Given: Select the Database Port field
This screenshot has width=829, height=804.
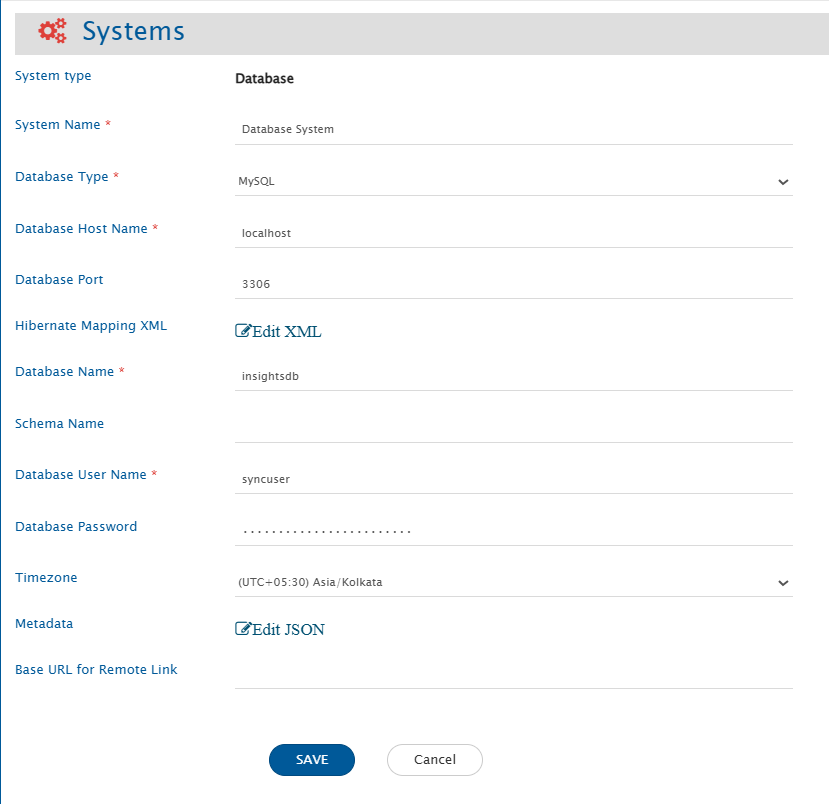Looking at the screenshot, I should pyautogui.click(x=513, y=284).
